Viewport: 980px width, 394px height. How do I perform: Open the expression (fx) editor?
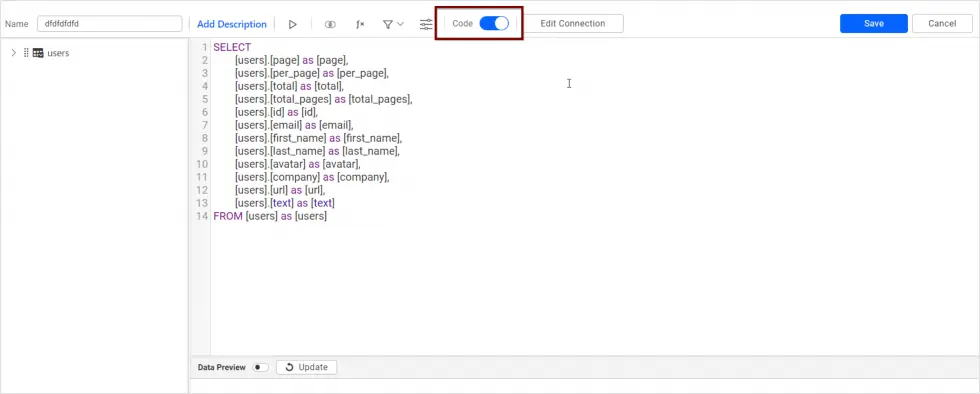click(360, 24)
